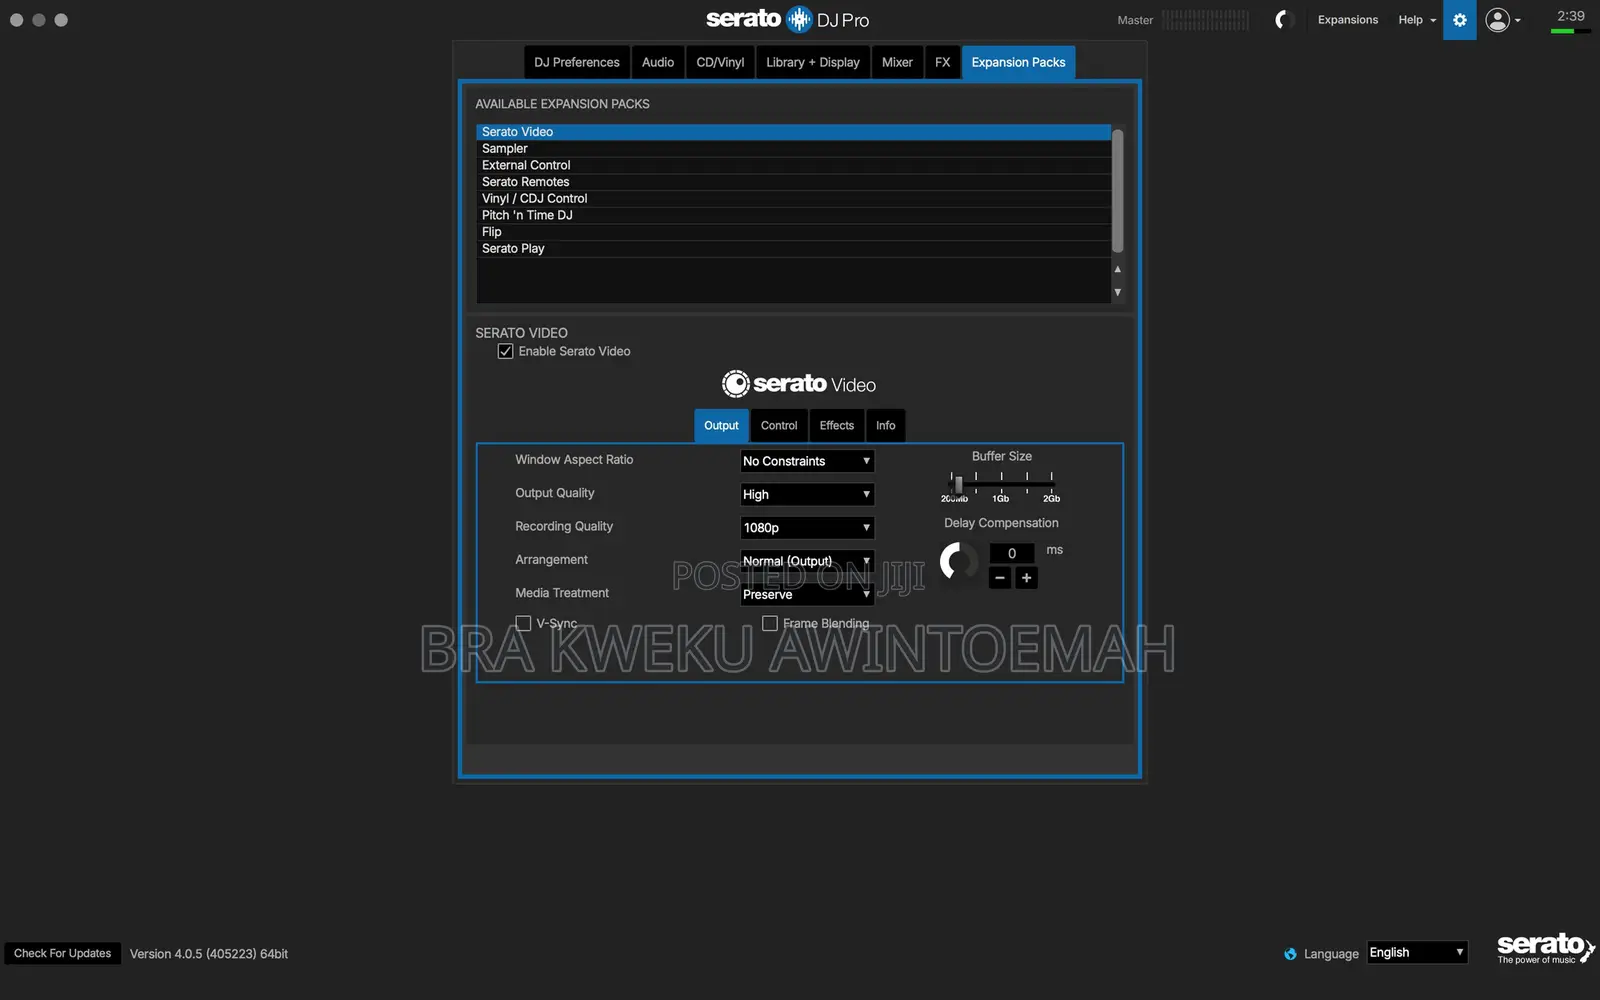The height and width of the screenshot is (1000, 1600).
Task: Open Recording Quality 1080p dropdown
Action: coord(807,527)
